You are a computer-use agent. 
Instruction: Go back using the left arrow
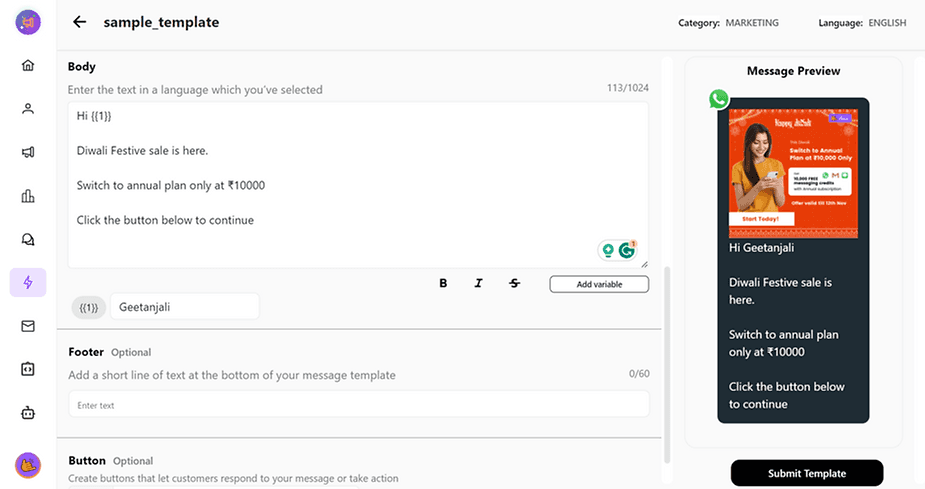[79, 22]
